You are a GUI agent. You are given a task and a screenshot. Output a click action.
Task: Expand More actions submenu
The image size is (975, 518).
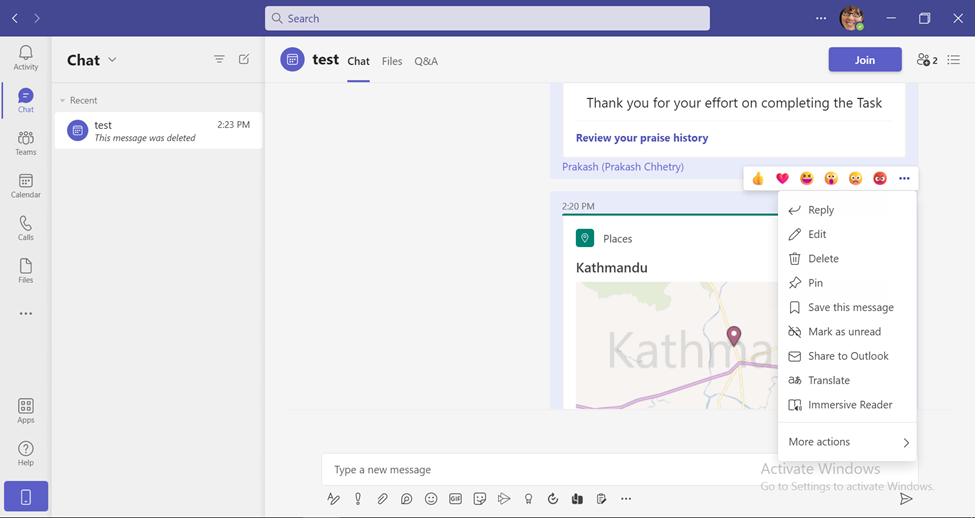847,442
